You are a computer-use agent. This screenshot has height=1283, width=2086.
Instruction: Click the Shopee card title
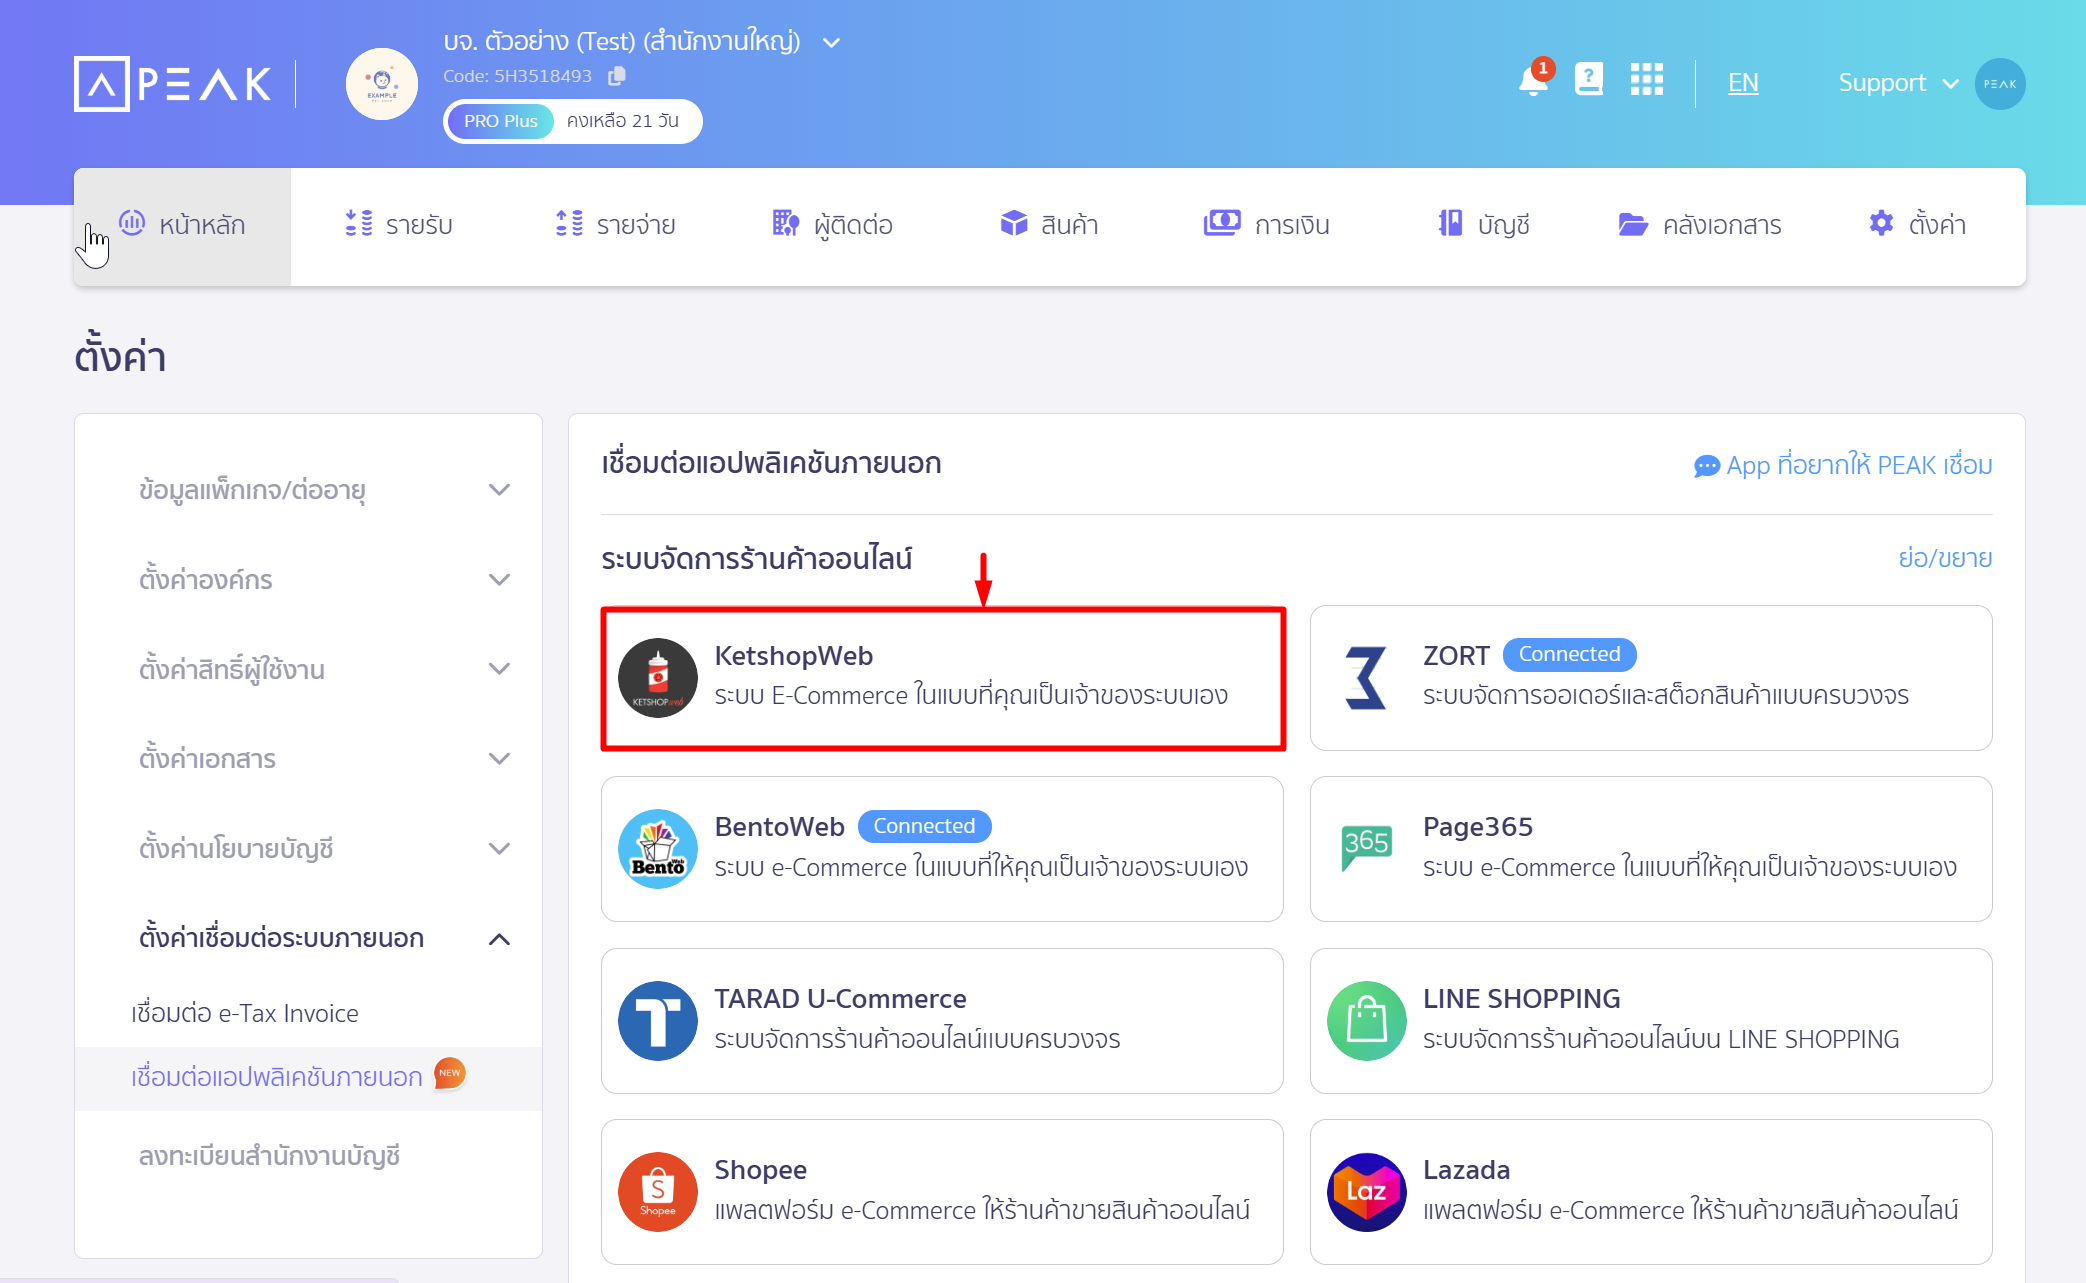[x=760, y=1170]
